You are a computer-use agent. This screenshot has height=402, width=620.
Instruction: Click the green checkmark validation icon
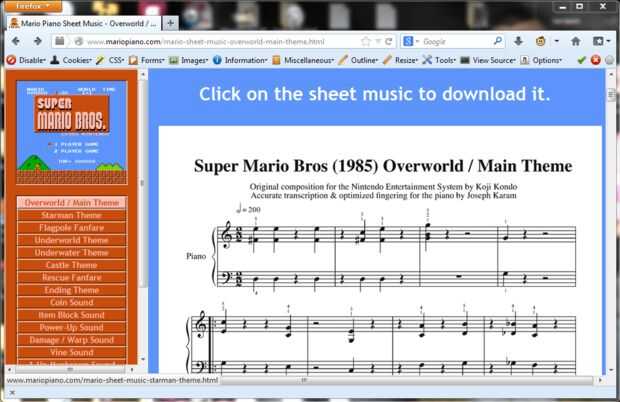(x=581, y=60)
